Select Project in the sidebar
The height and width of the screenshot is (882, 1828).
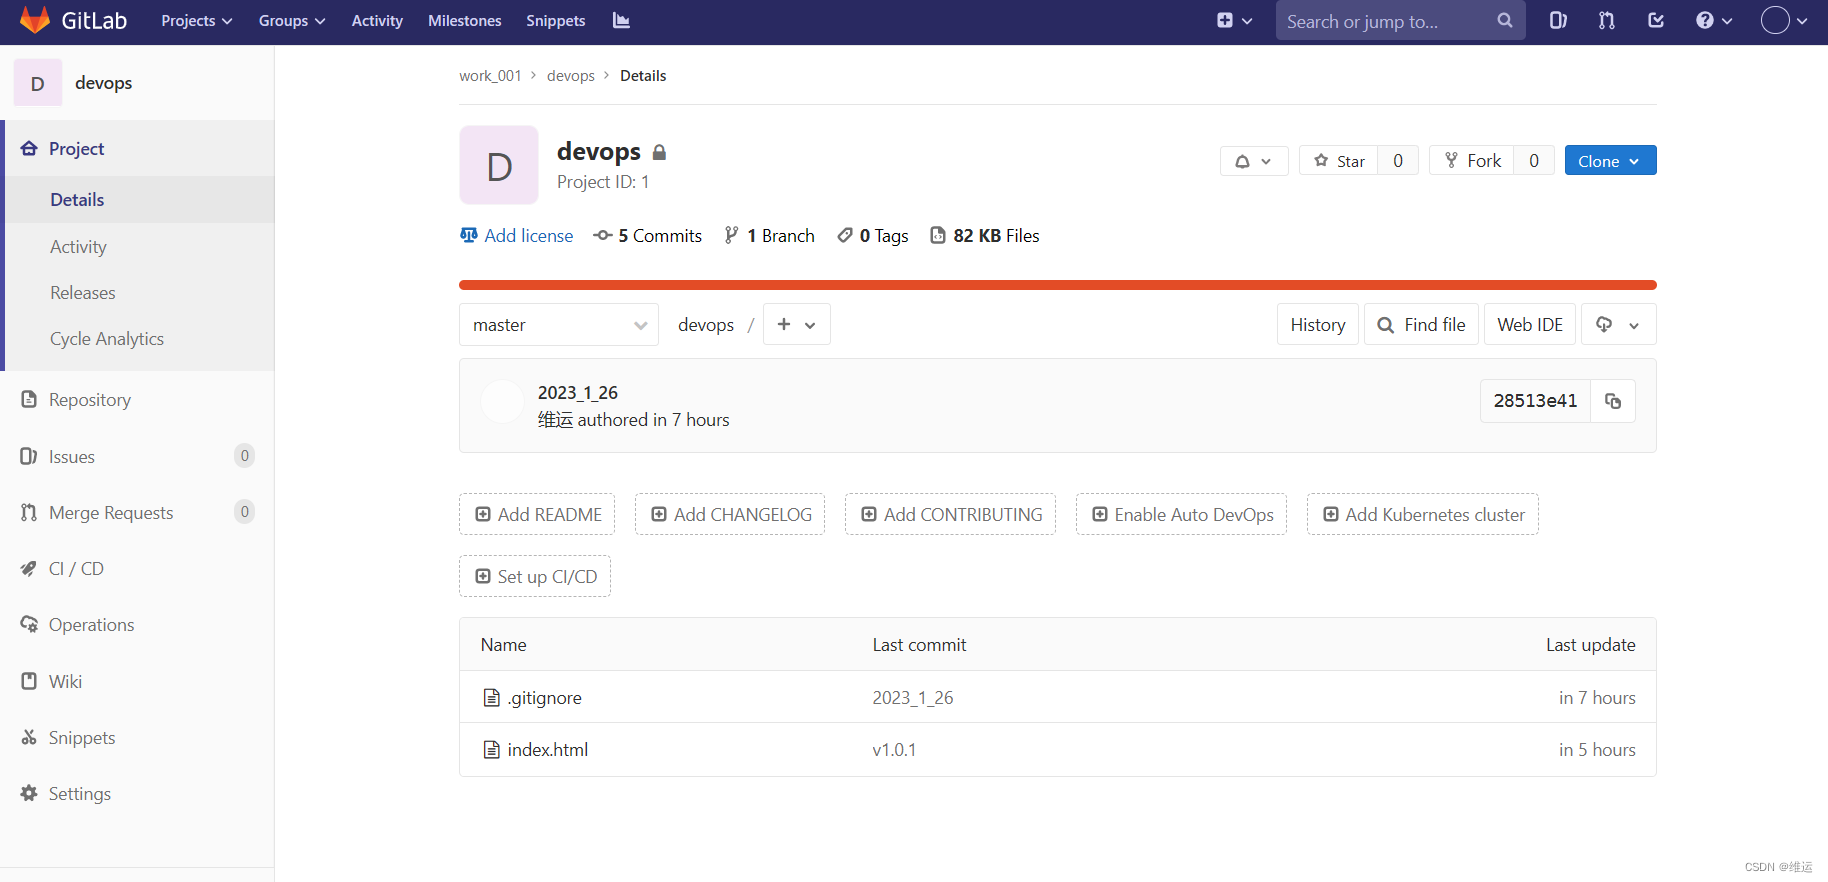139,149
